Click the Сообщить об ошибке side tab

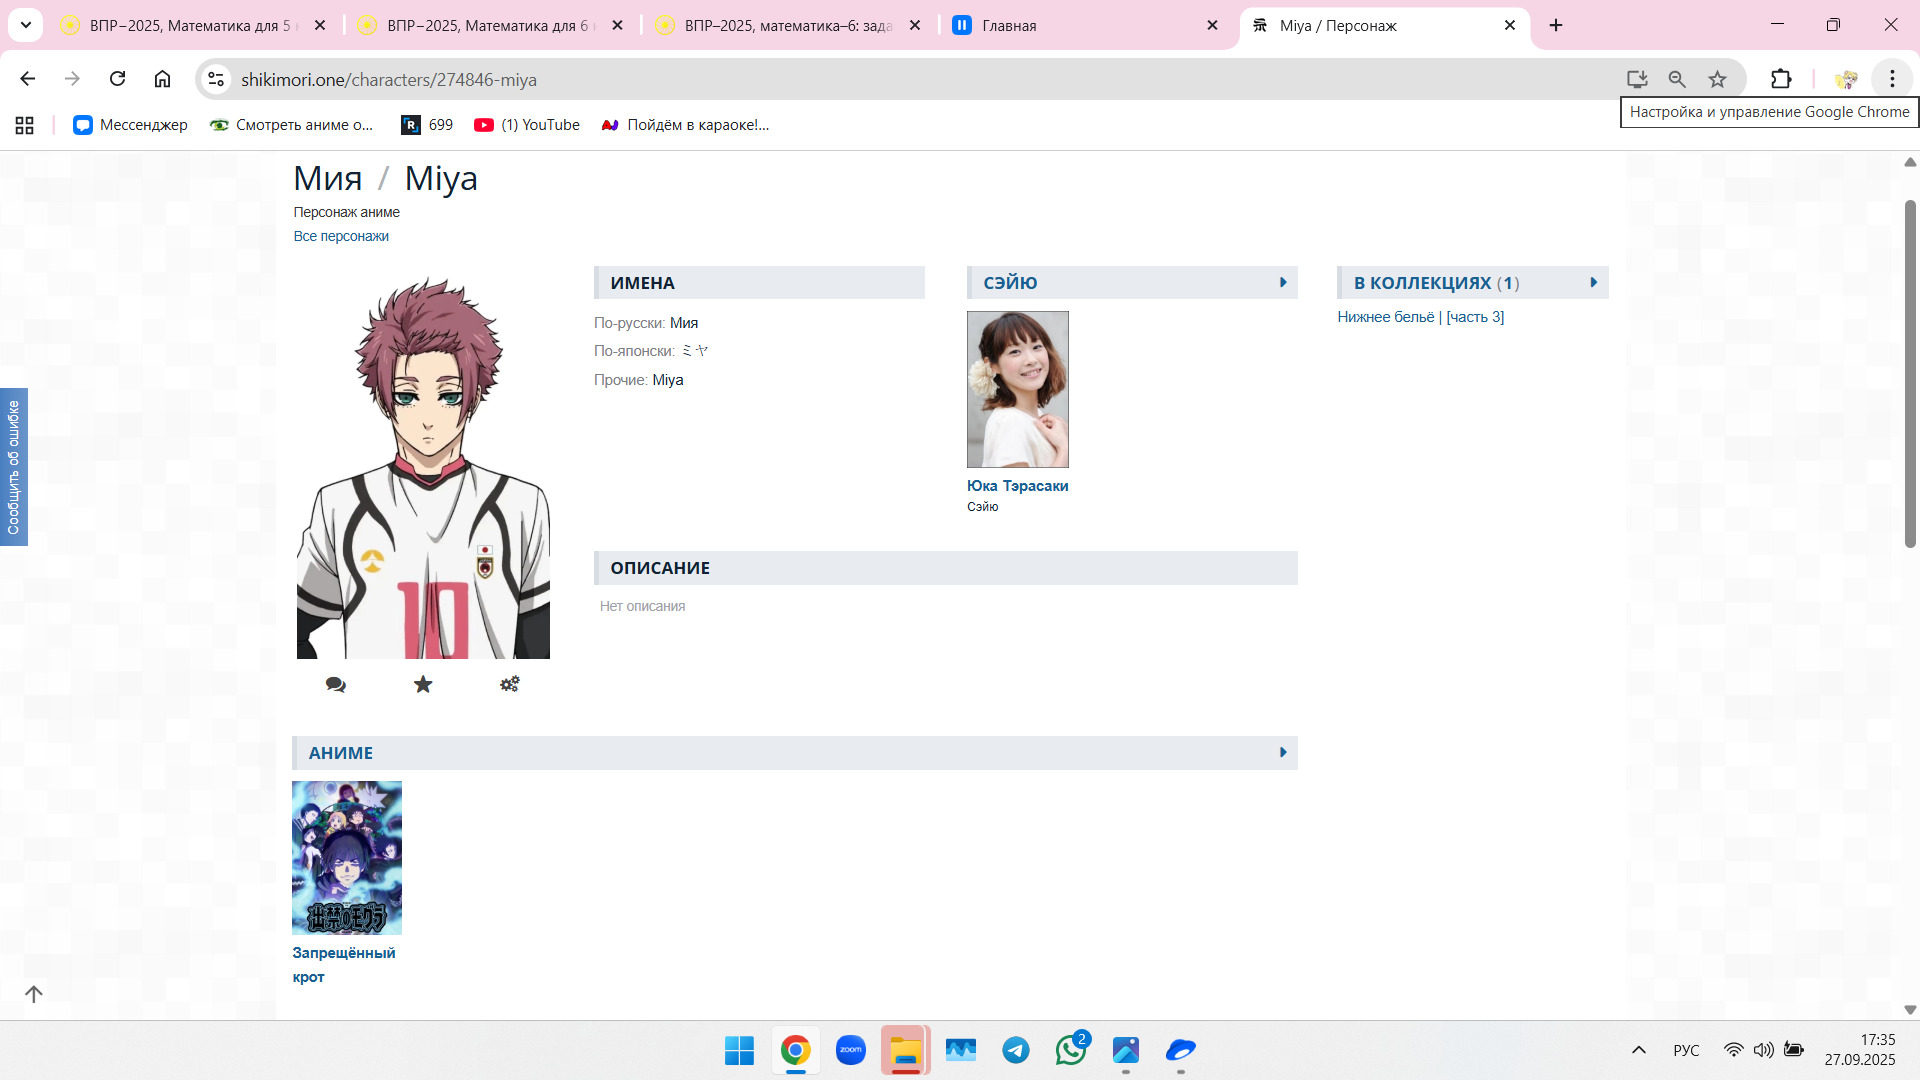click(14, 467)
